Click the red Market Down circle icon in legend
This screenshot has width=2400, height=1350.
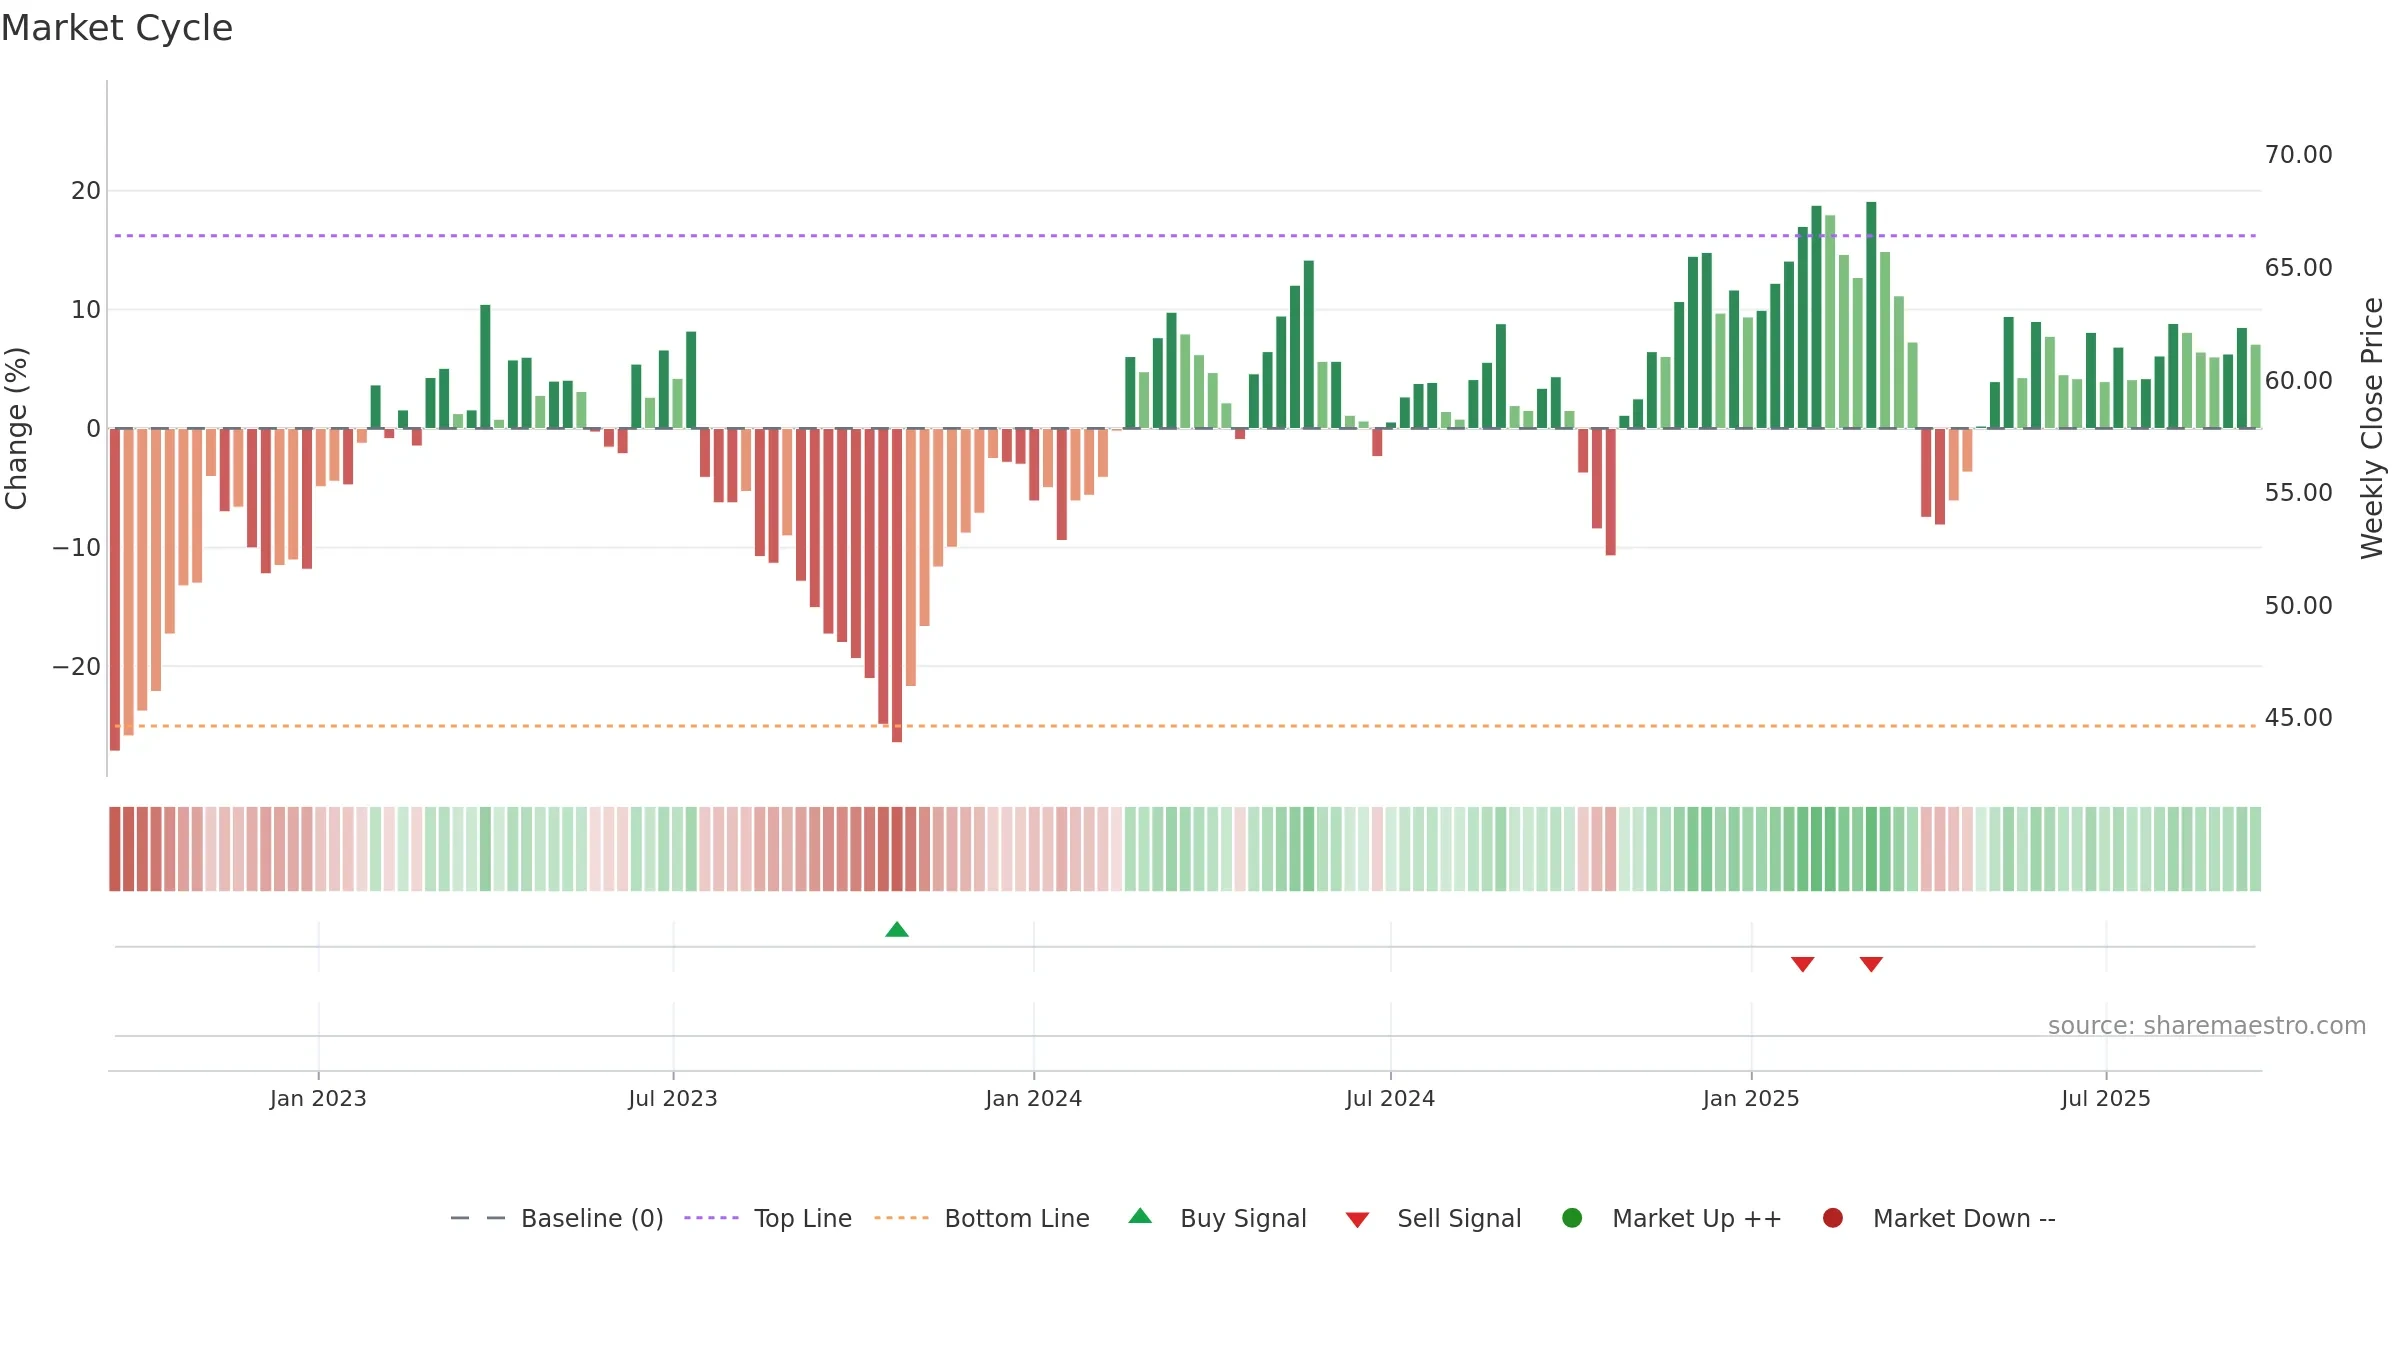[x=1833, y=1218]
